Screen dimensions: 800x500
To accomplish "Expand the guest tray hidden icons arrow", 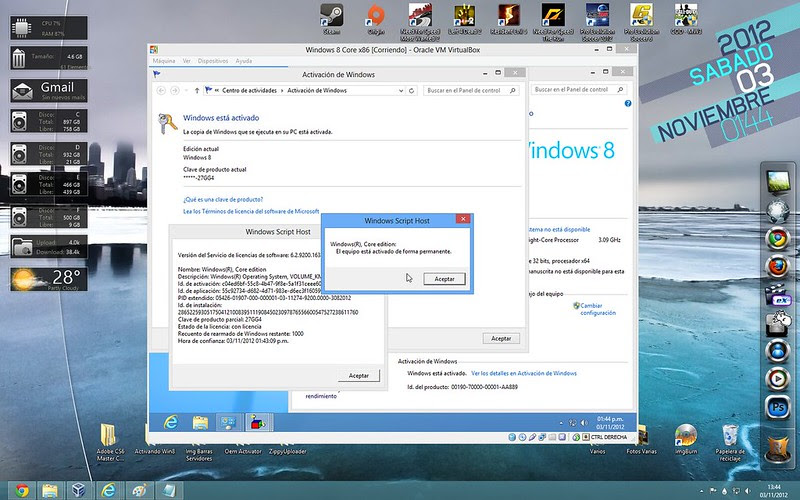I will (561, 423).
